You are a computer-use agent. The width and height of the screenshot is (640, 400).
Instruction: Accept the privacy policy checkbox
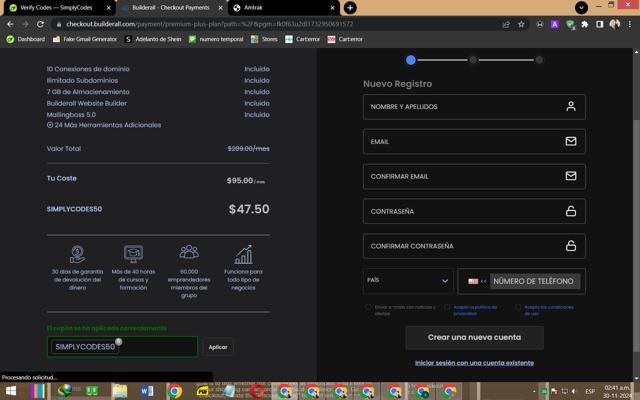tap(447, 307)
